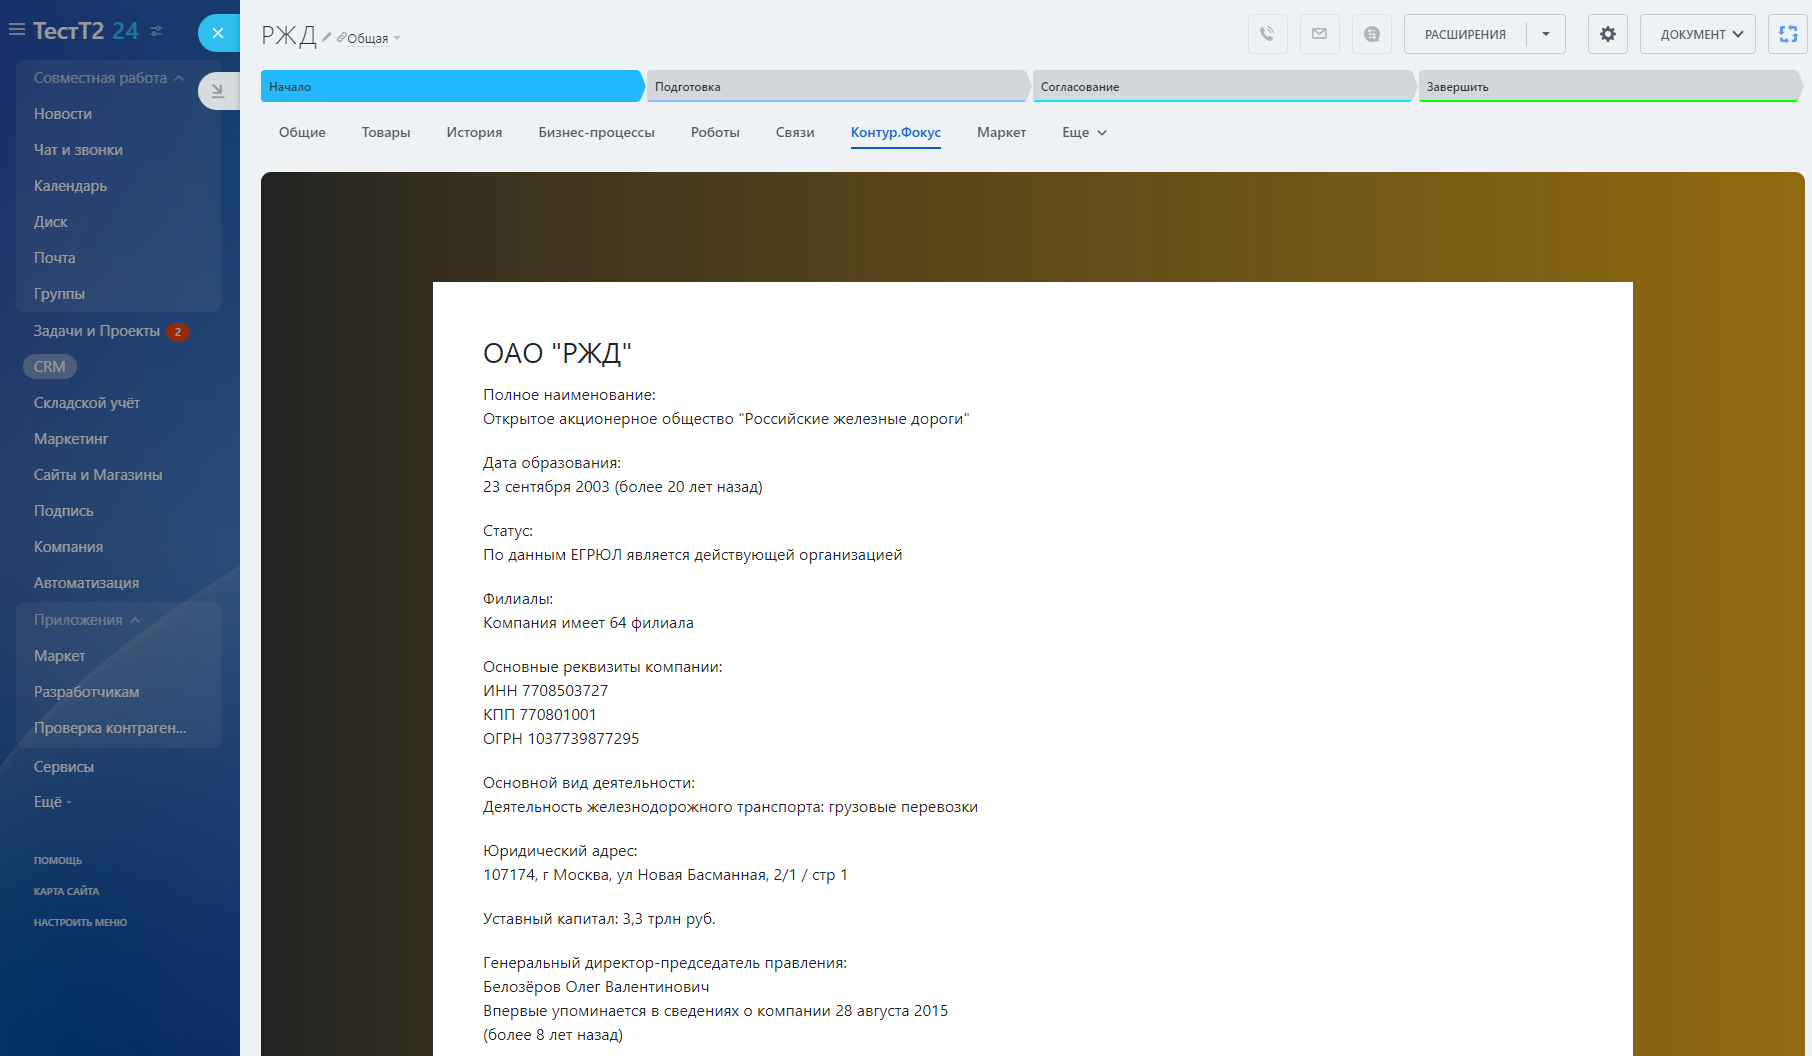This screenshot has width=1812, height=1056.
Task: Switch to the Маркет tab in the deal card
Action: click(1001, 132)
